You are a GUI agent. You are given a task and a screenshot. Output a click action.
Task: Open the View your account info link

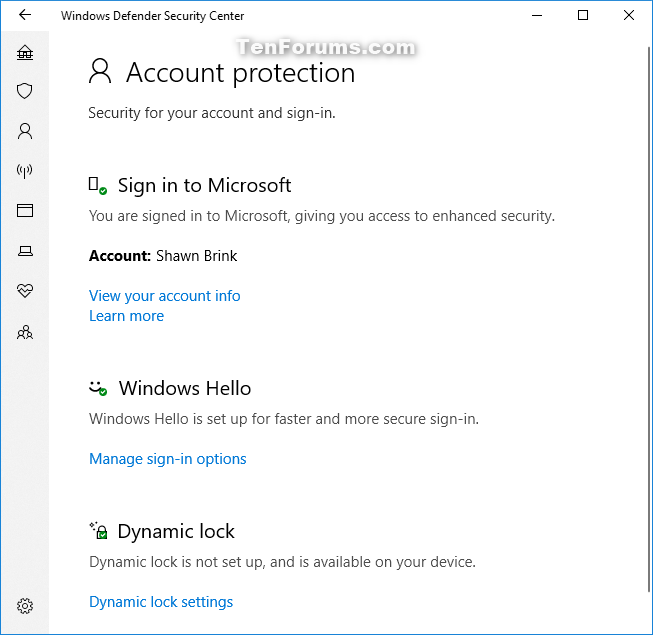(x=164, y=296)
